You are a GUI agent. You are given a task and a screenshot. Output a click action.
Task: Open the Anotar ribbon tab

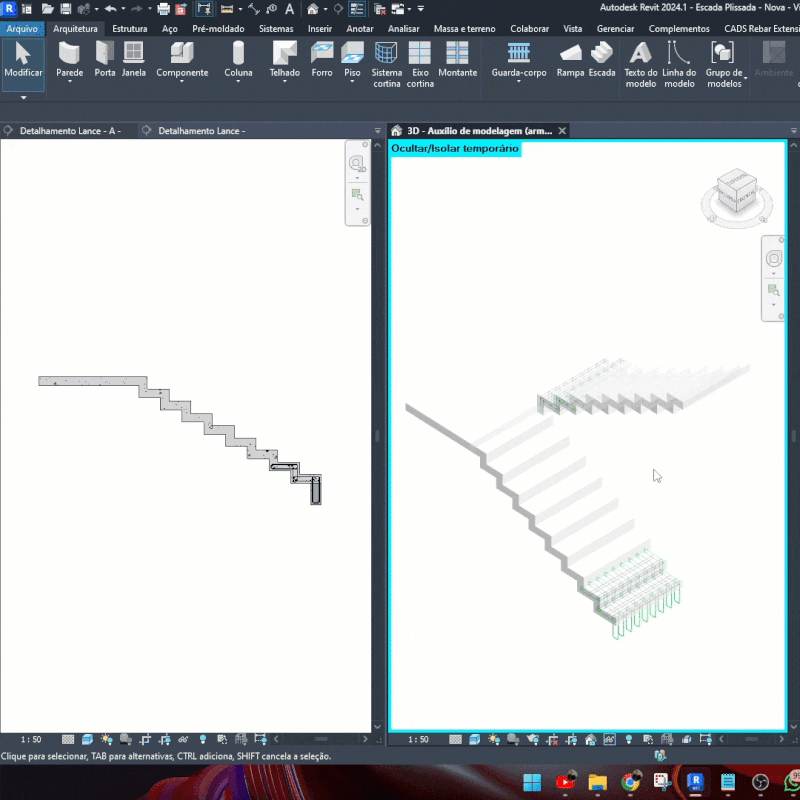pos(360,29)
